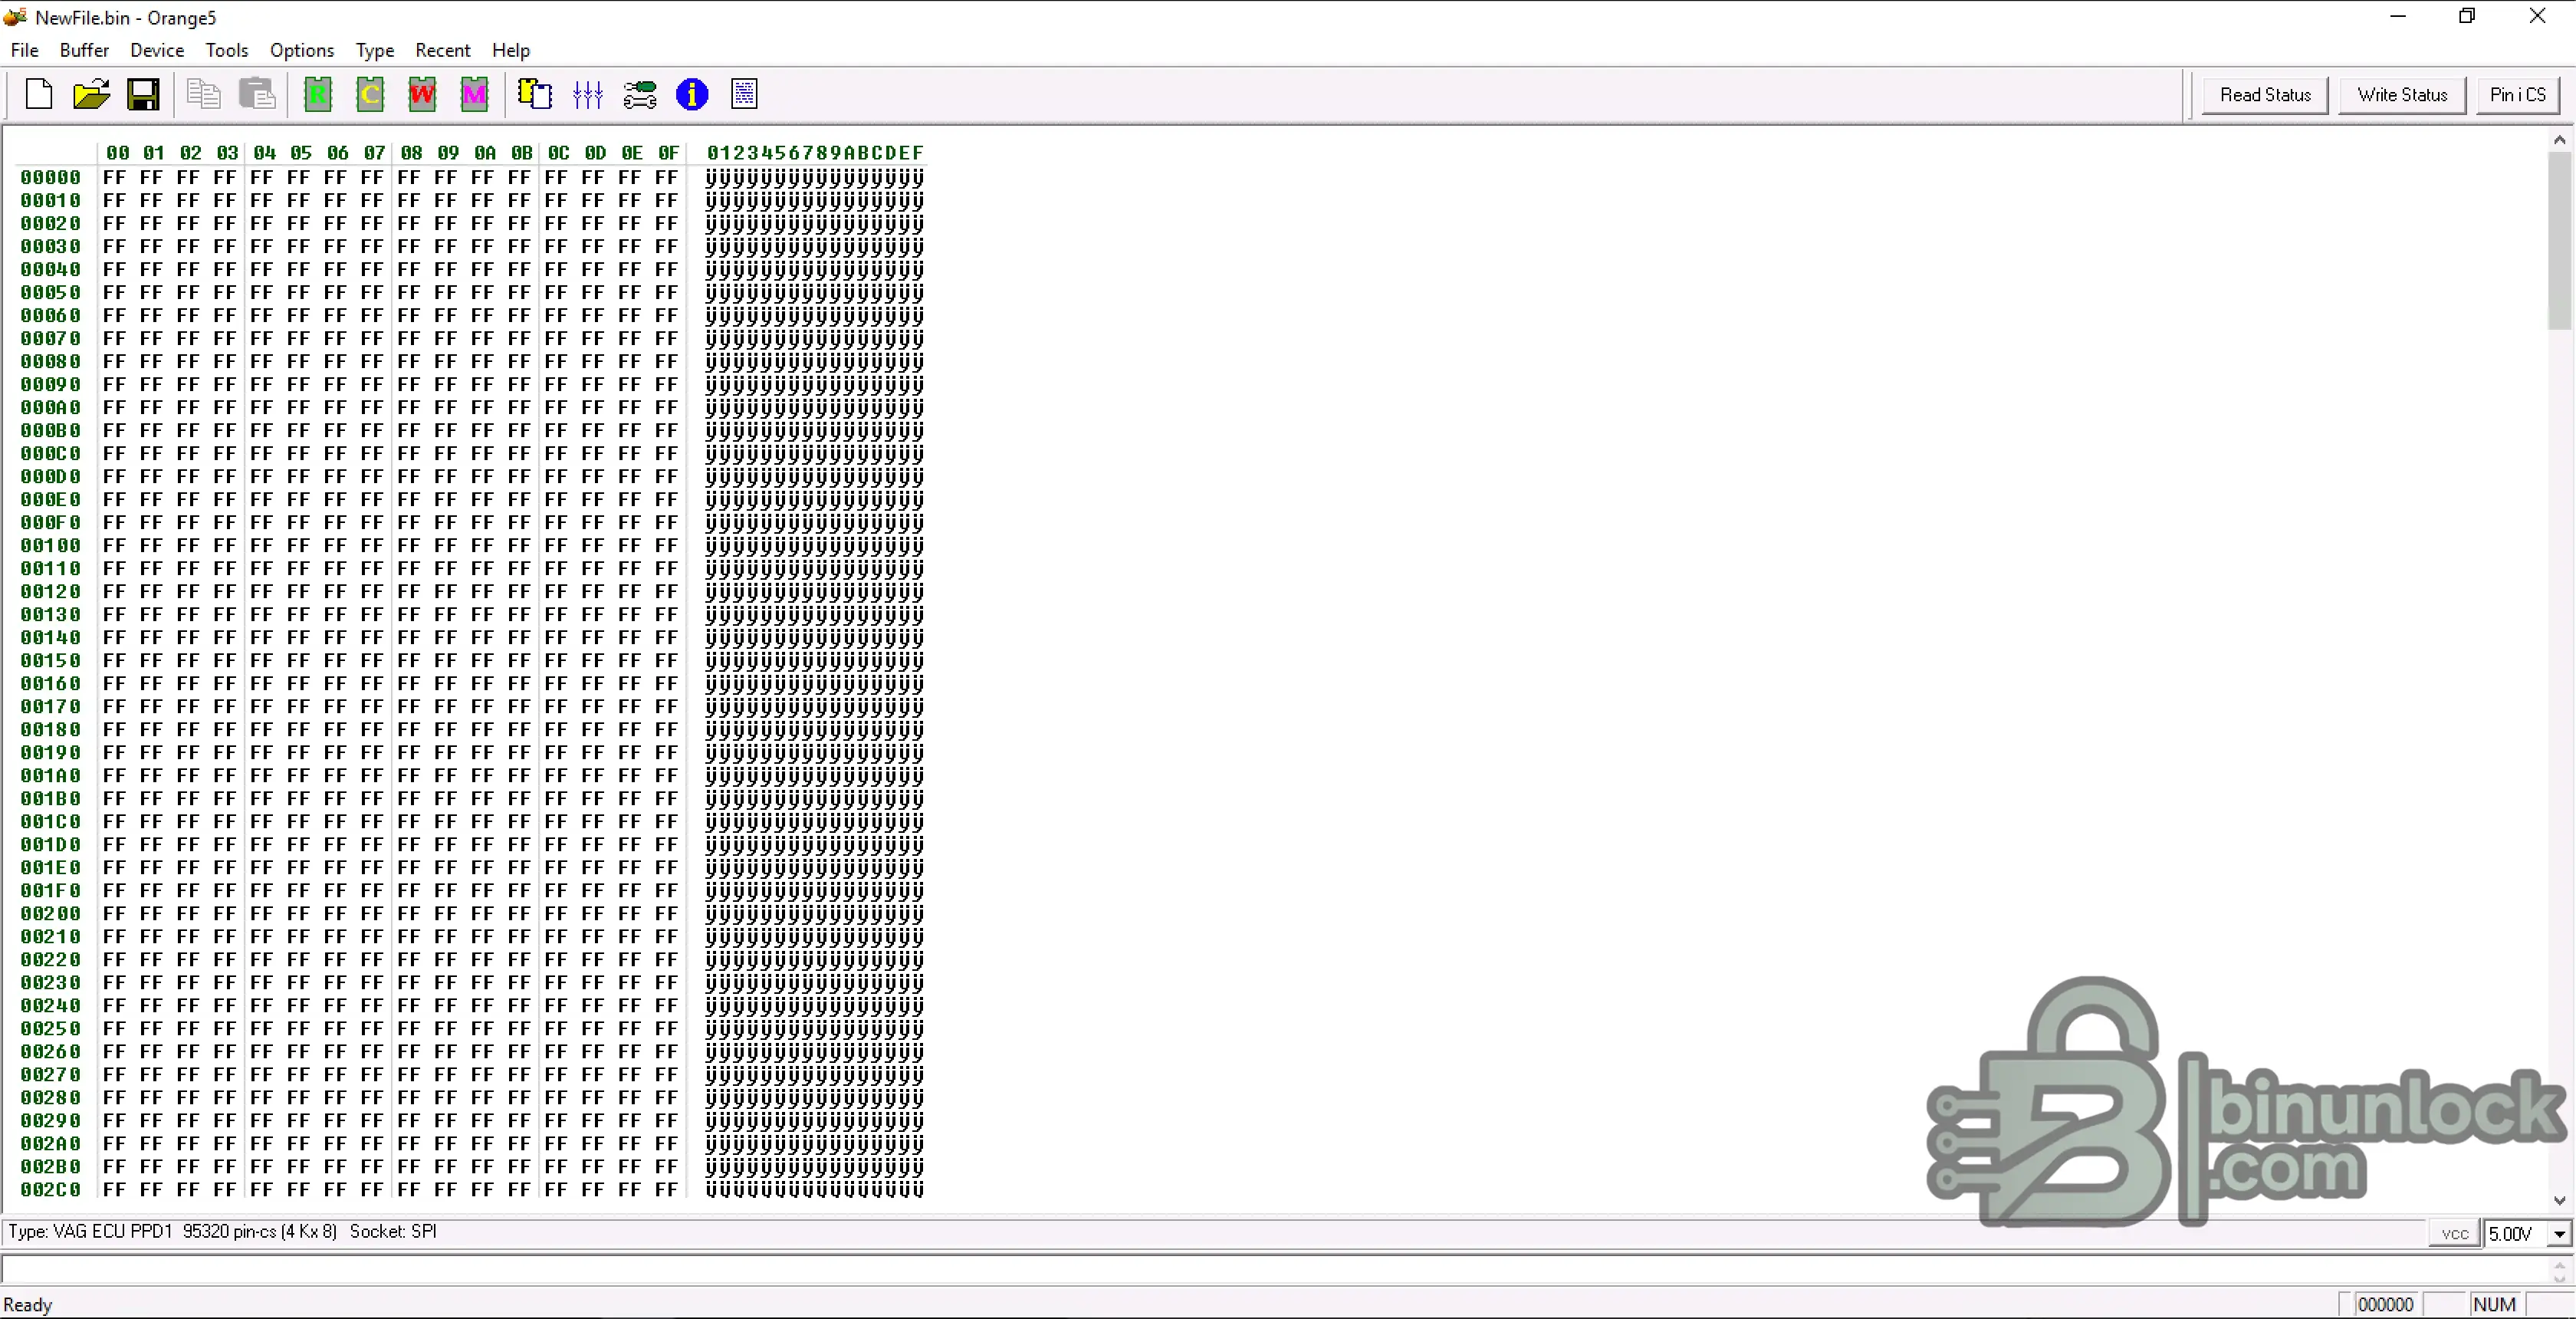This screenshot has width=2576, height=1319.
Task: Click Ready status text
Action: pyautogui.click(x=28, y=1304)
